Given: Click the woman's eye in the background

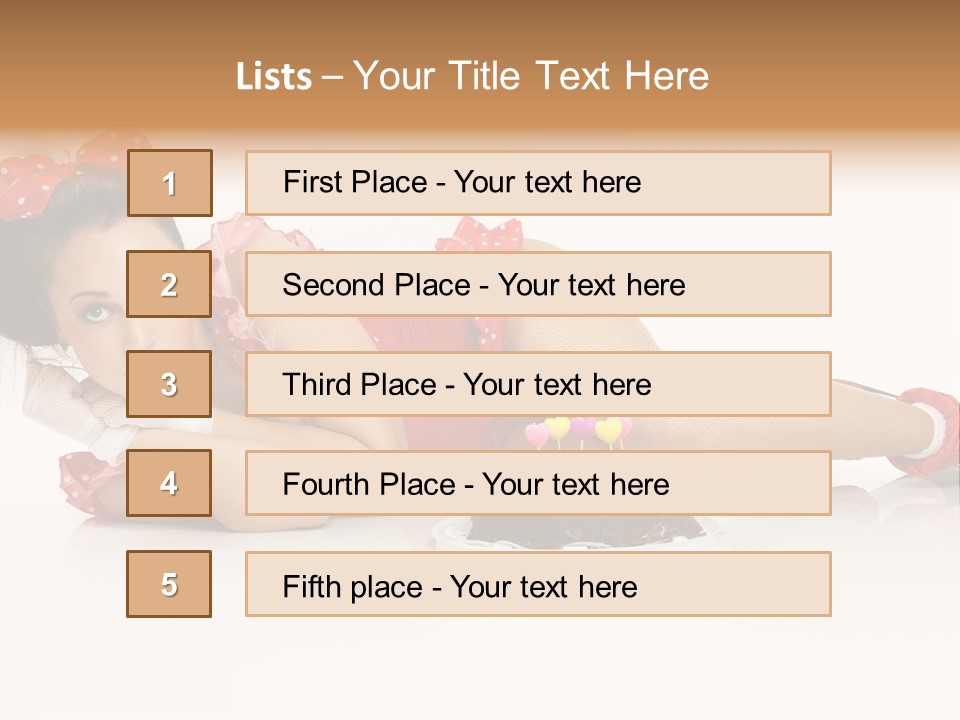Looking at the screenshot, I should pos(97,311).
